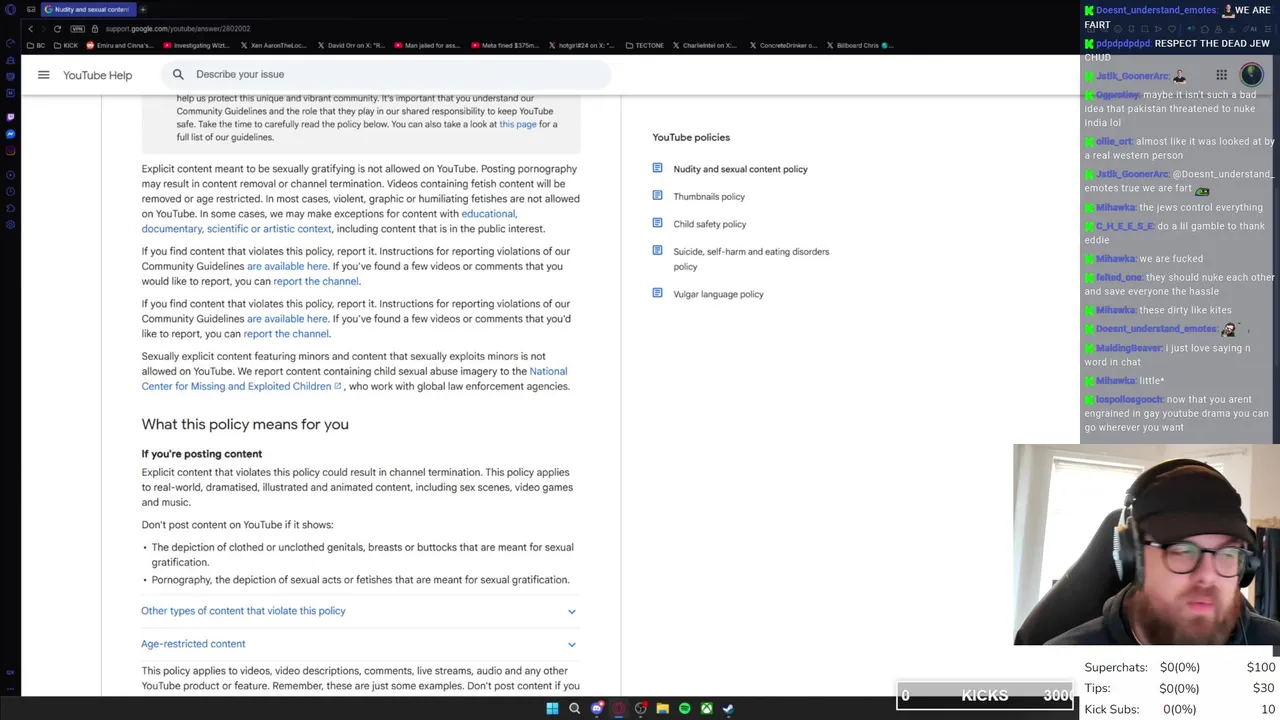Open settings gear in Opera sidebar
Viewport: 1280px width, 720px height.
(x=10, y=224)
